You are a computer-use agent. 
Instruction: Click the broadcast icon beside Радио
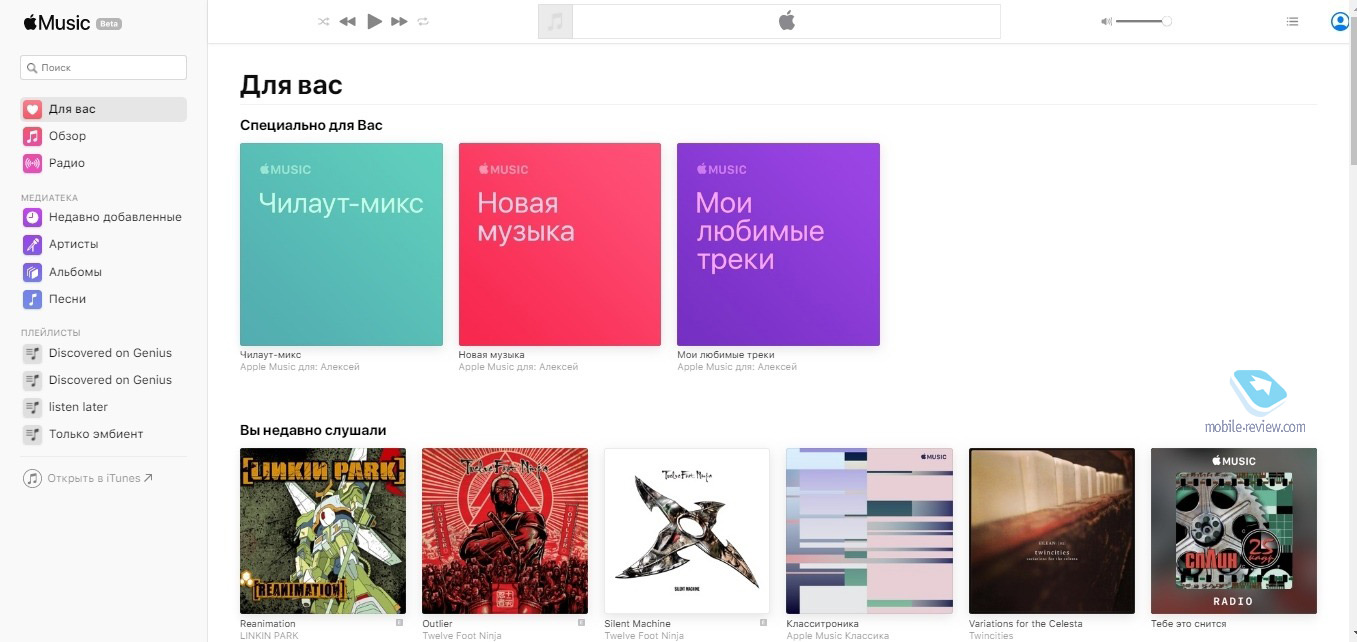pos(33,163)
